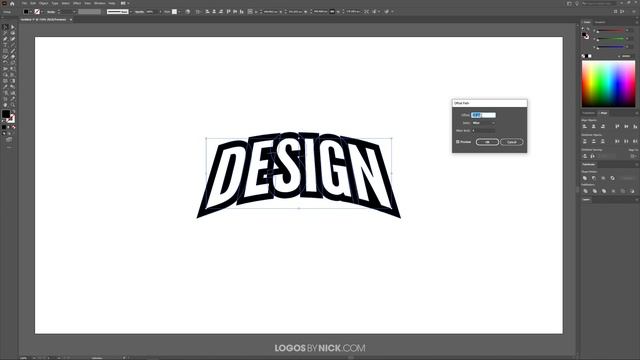The height and width of the screenshot is (360, 640).
Task: Click Horizontal Distribute Right in Align panel
Action: 635,141
